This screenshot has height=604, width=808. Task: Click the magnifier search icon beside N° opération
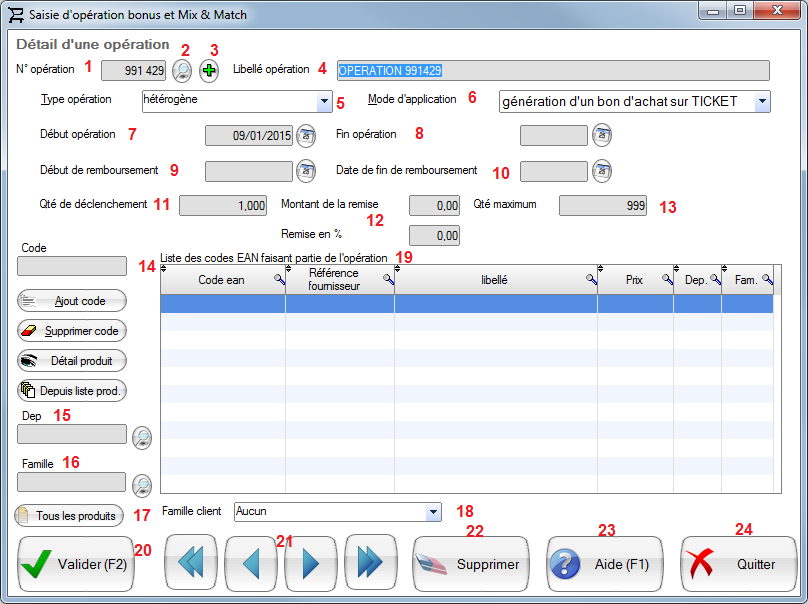pos(182,70)
